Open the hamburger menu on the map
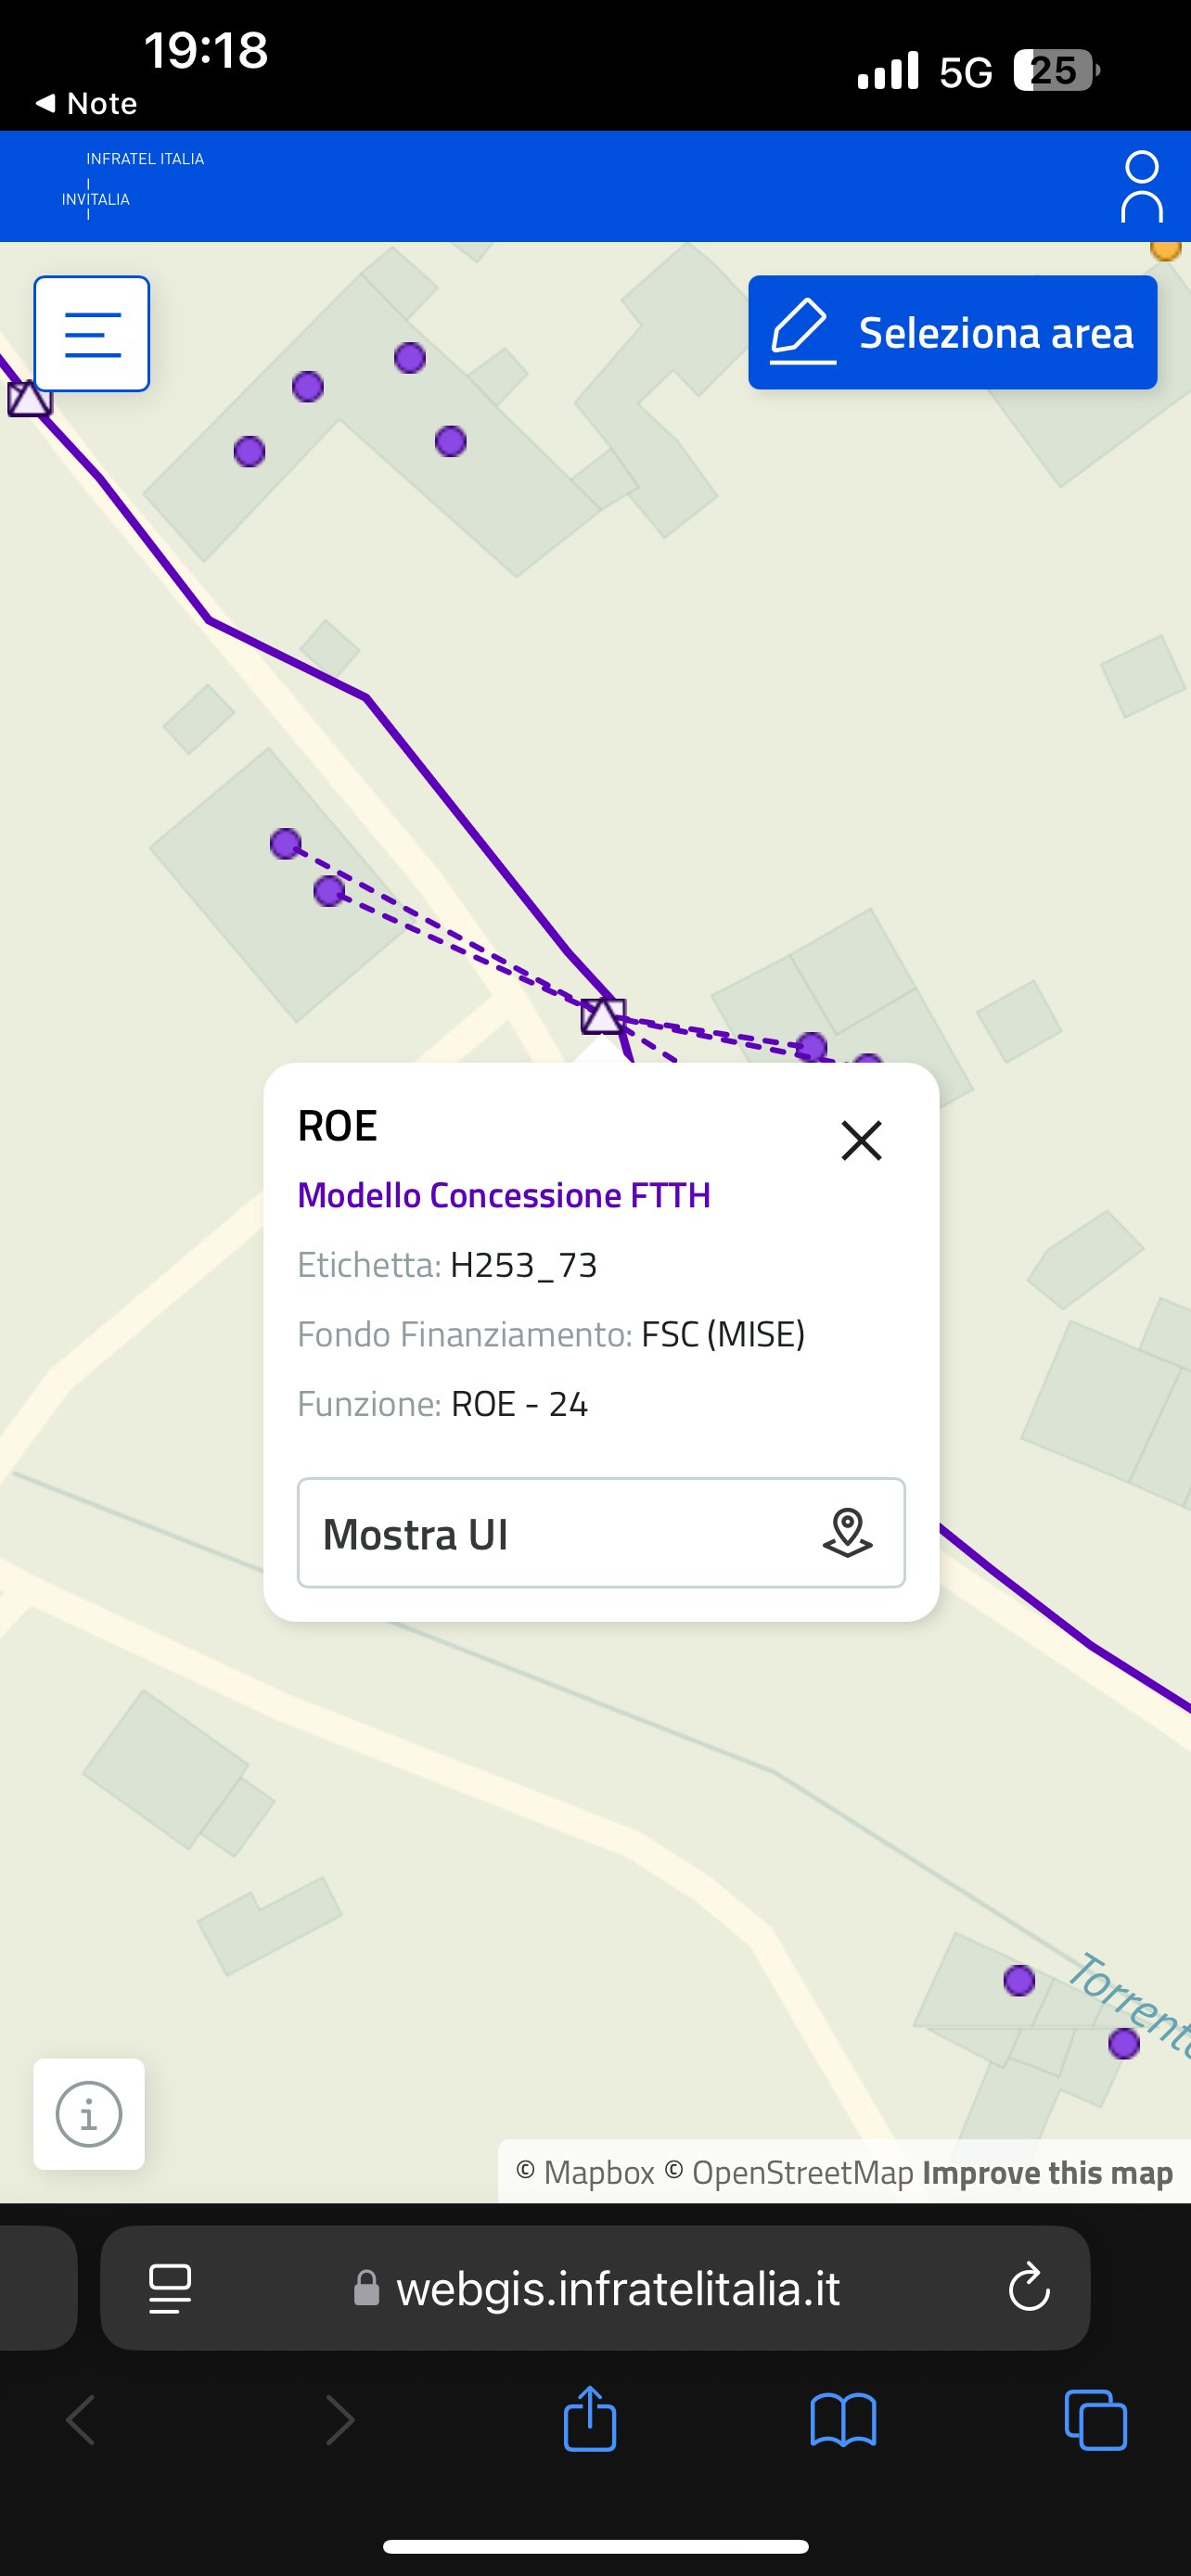The width and height of the screenshot is (1191, 2576). point(92,334)
